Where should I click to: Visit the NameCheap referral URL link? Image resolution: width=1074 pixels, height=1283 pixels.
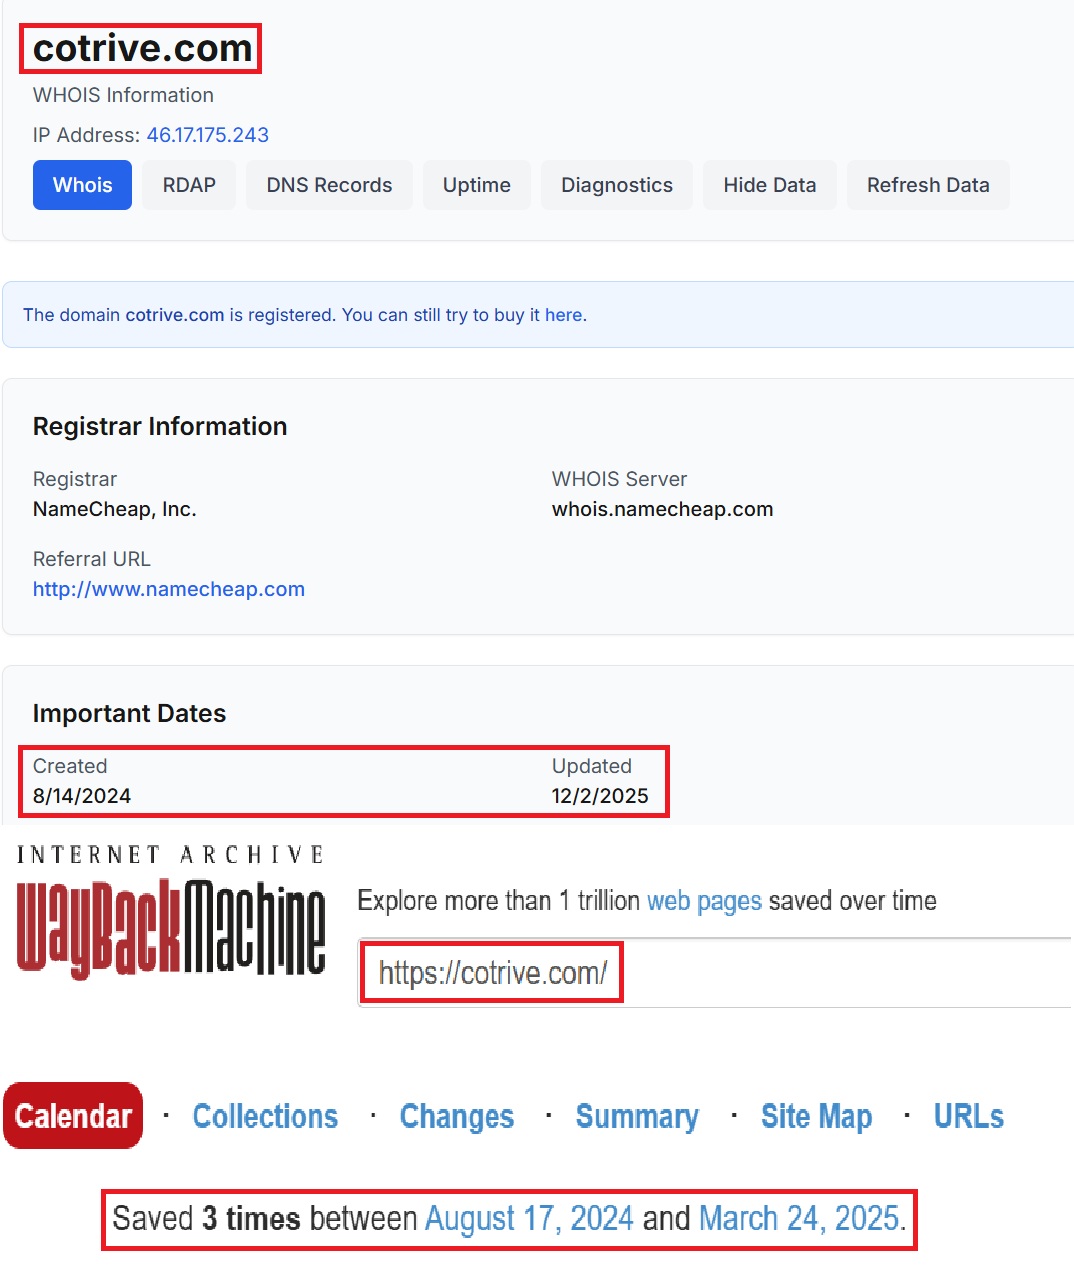[168, 589]
